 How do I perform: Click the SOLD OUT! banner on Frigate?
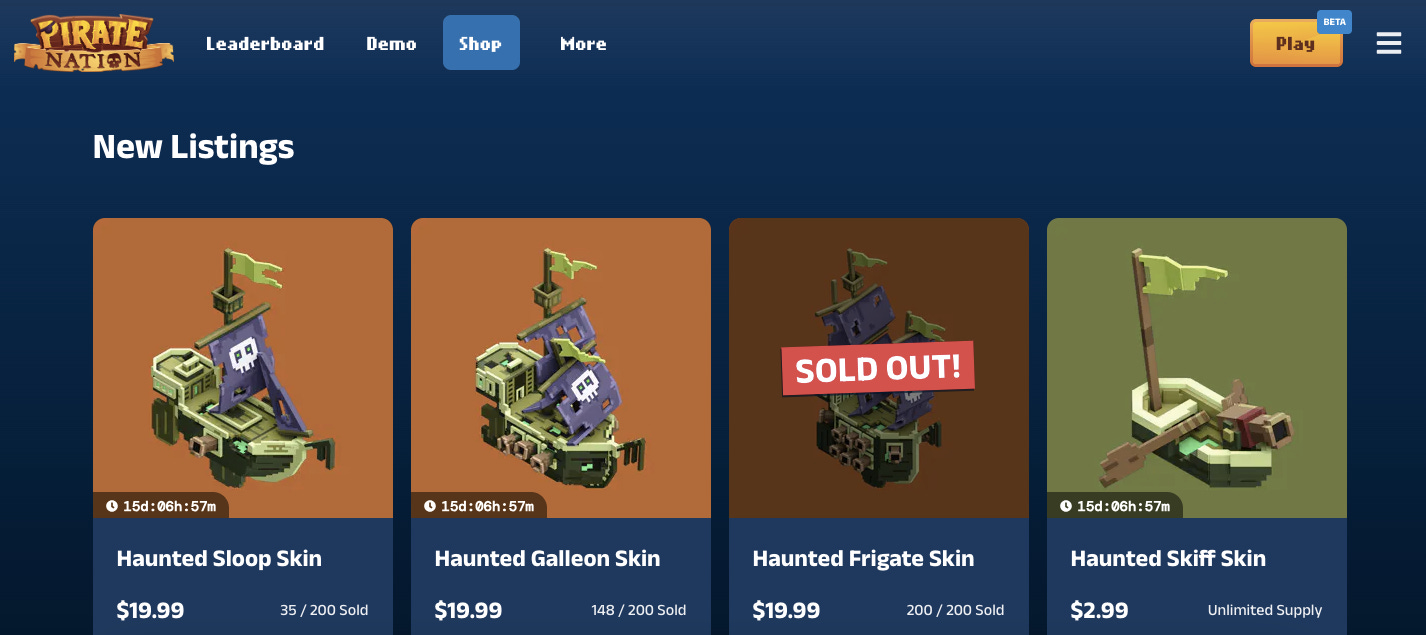click(878, 368)
